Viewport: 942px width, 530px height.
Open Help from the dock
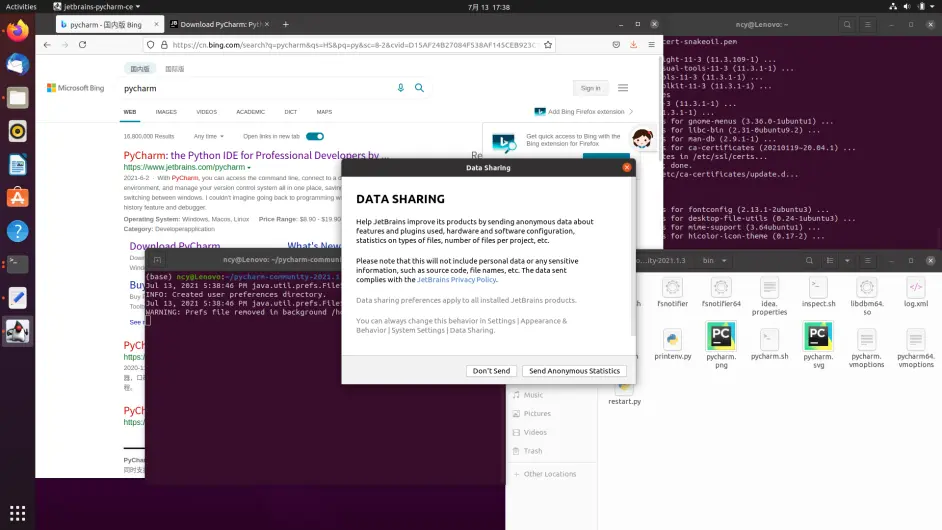tap(17, 231)
